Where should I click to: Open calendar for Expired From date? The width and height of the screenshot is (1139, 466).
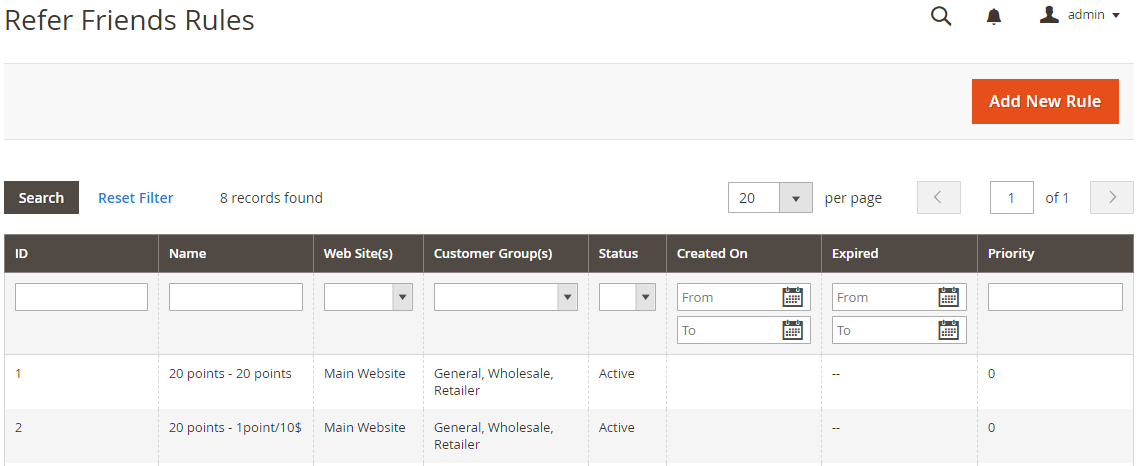[949, 297]
